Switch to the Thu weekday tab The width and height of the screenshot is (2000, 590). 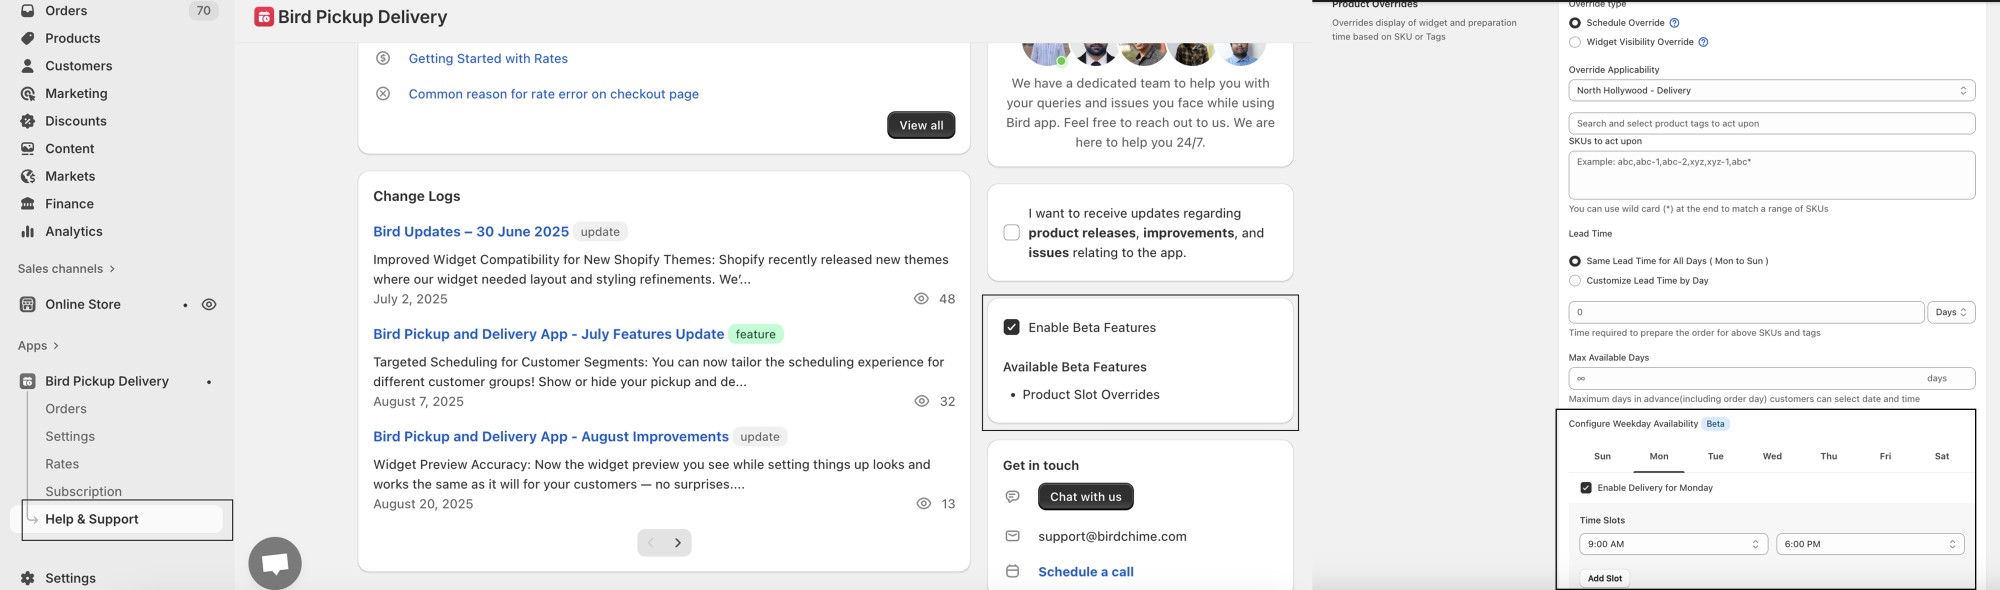[x=1829, y=456]
